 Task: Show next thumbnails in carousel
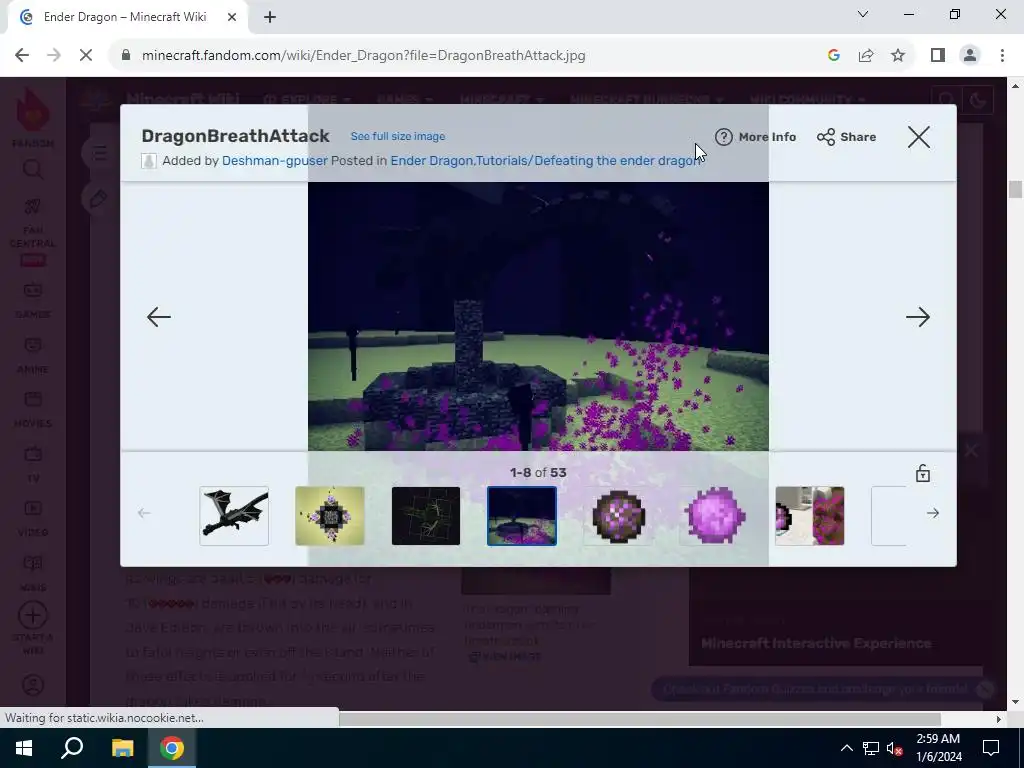pos(933,513)
